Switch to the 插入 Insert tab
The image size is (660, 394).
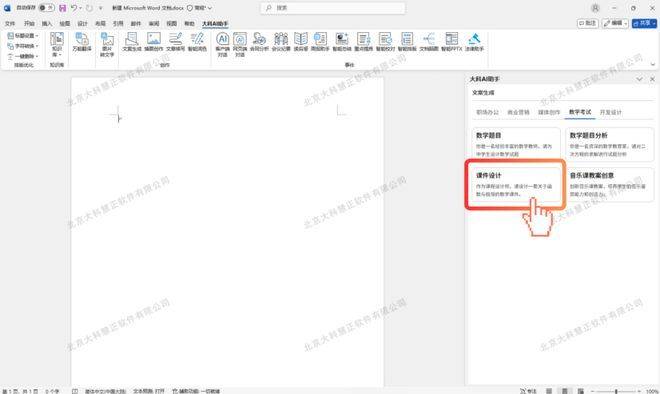click(x=47, y=24)
